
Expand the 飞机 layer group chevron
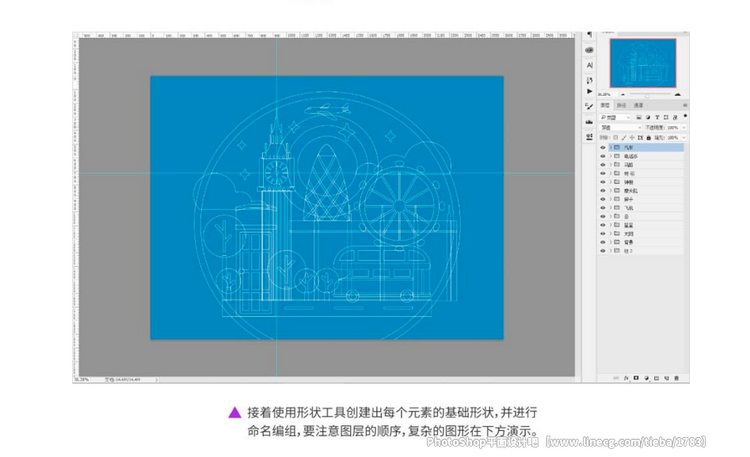tap(611, 208)
